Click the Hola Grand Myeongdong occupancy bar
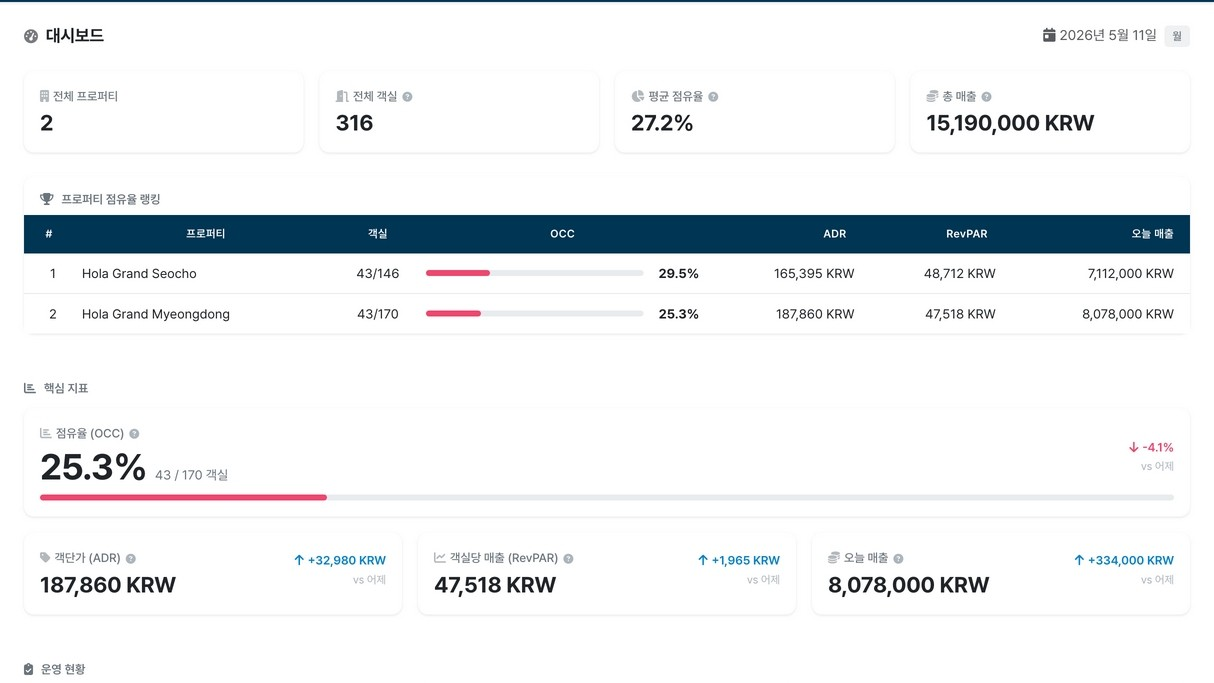The height and width of the screenshot is (683, 1214). point(534,314)
